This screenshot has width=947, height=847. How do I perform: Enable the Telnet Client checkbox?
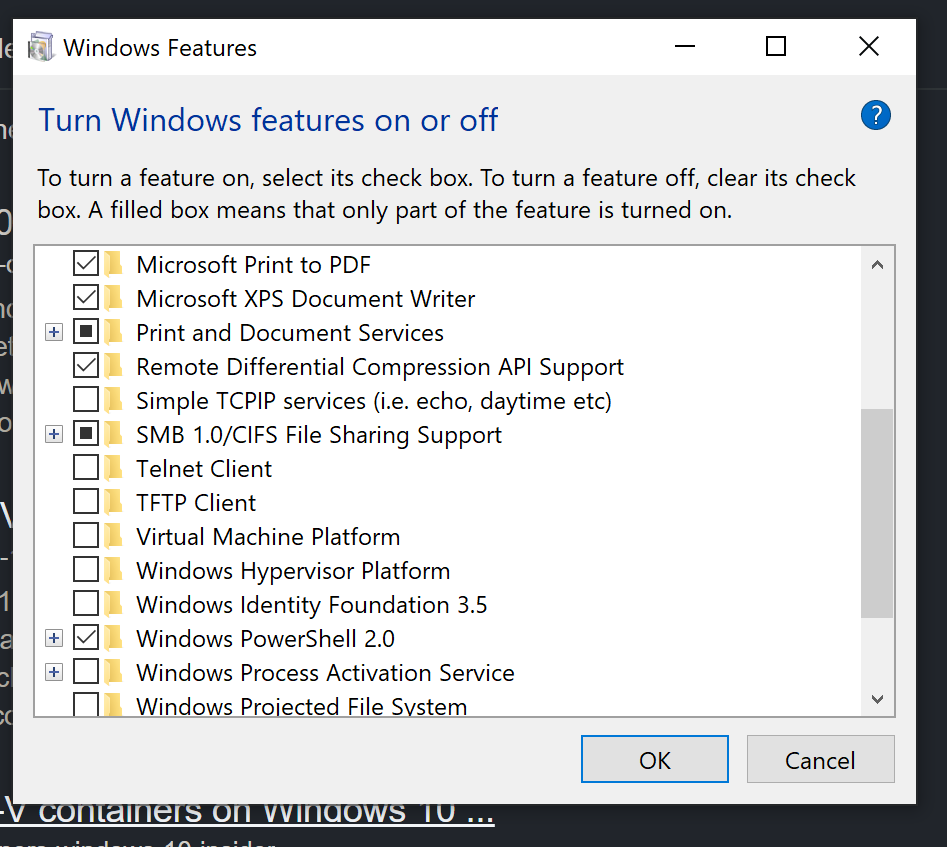tap(86, 468)
